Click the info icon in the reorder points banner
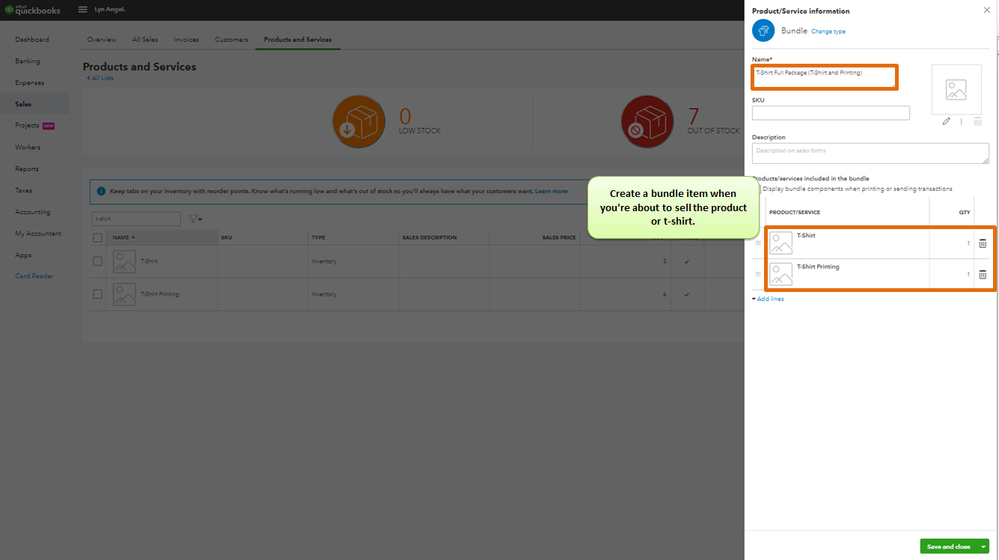999x560 pixels. 101,191
